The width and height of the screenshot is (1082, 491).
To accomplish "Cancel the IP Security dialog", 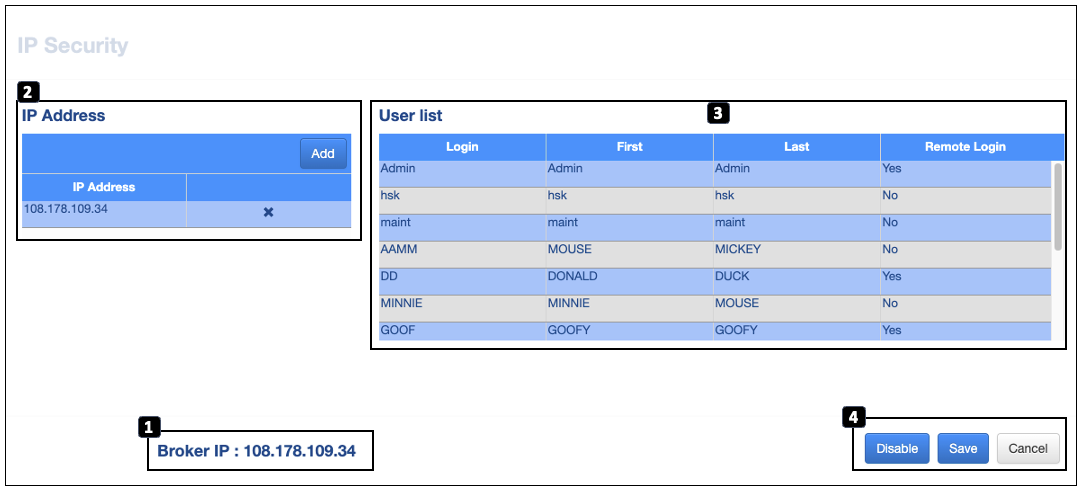I will click(1027, 449).
